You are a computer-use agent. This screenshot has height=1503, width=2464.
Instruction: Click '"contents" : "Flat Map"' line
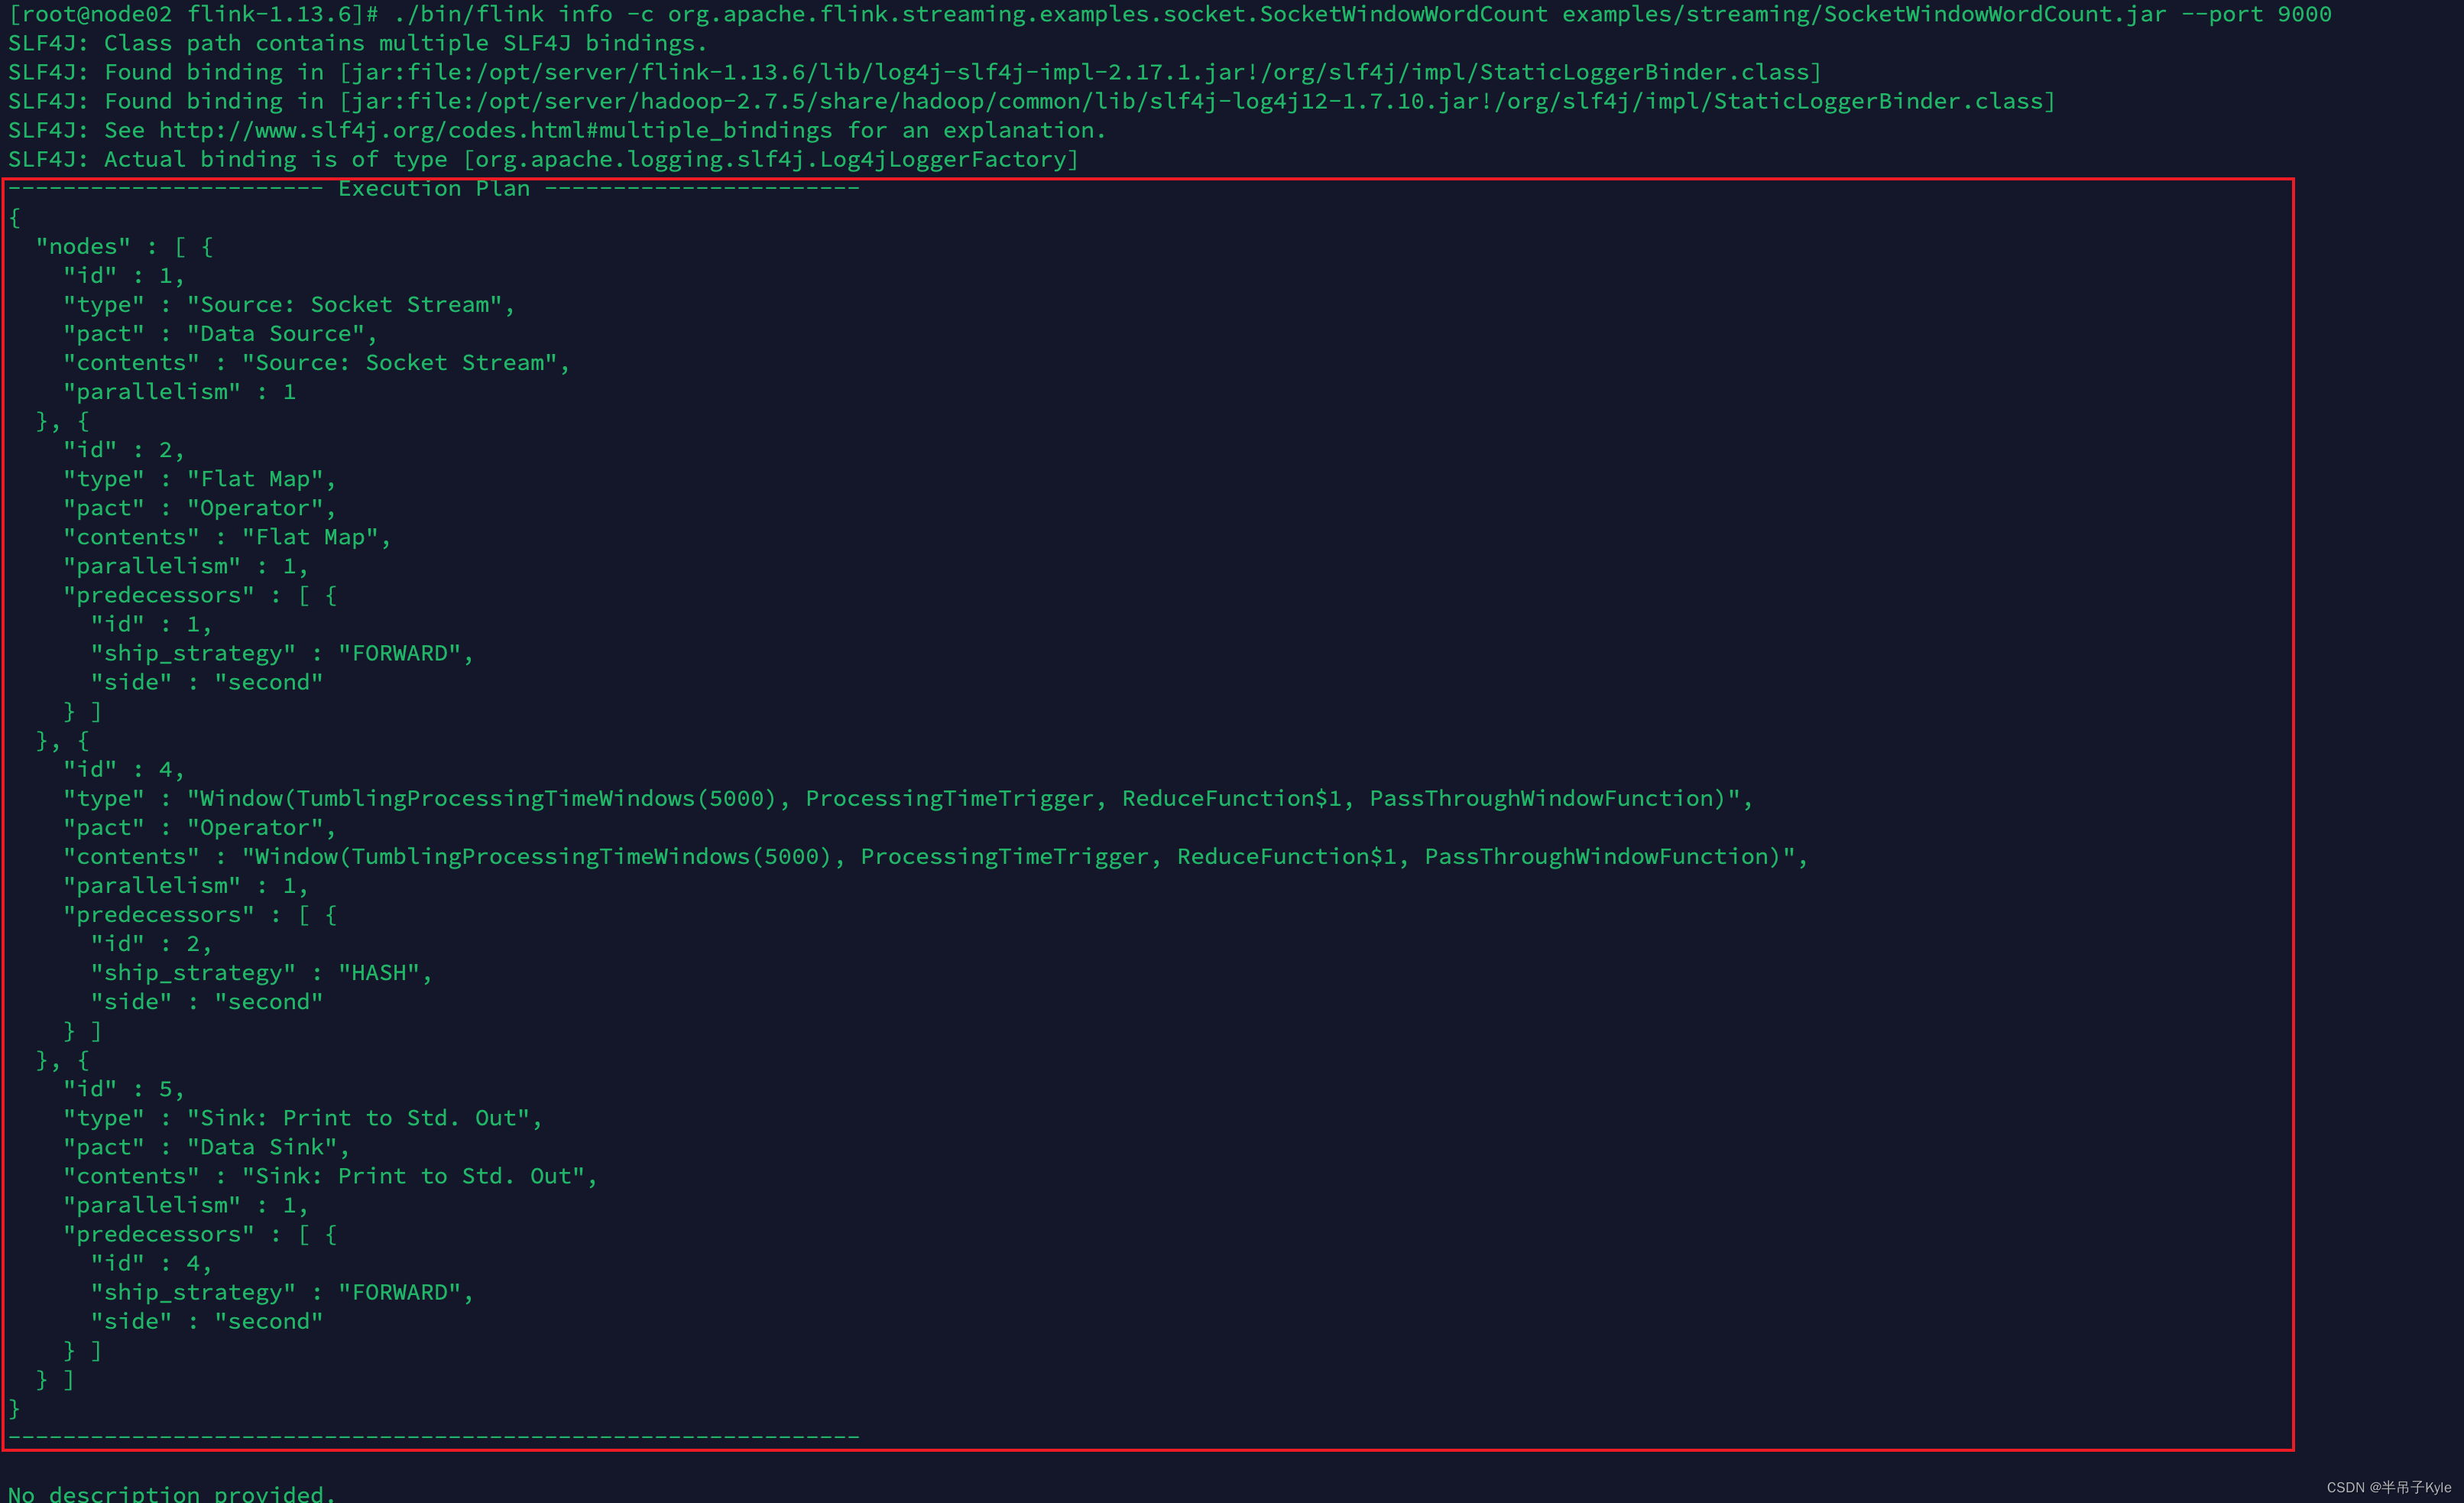[x=227, y=537]
